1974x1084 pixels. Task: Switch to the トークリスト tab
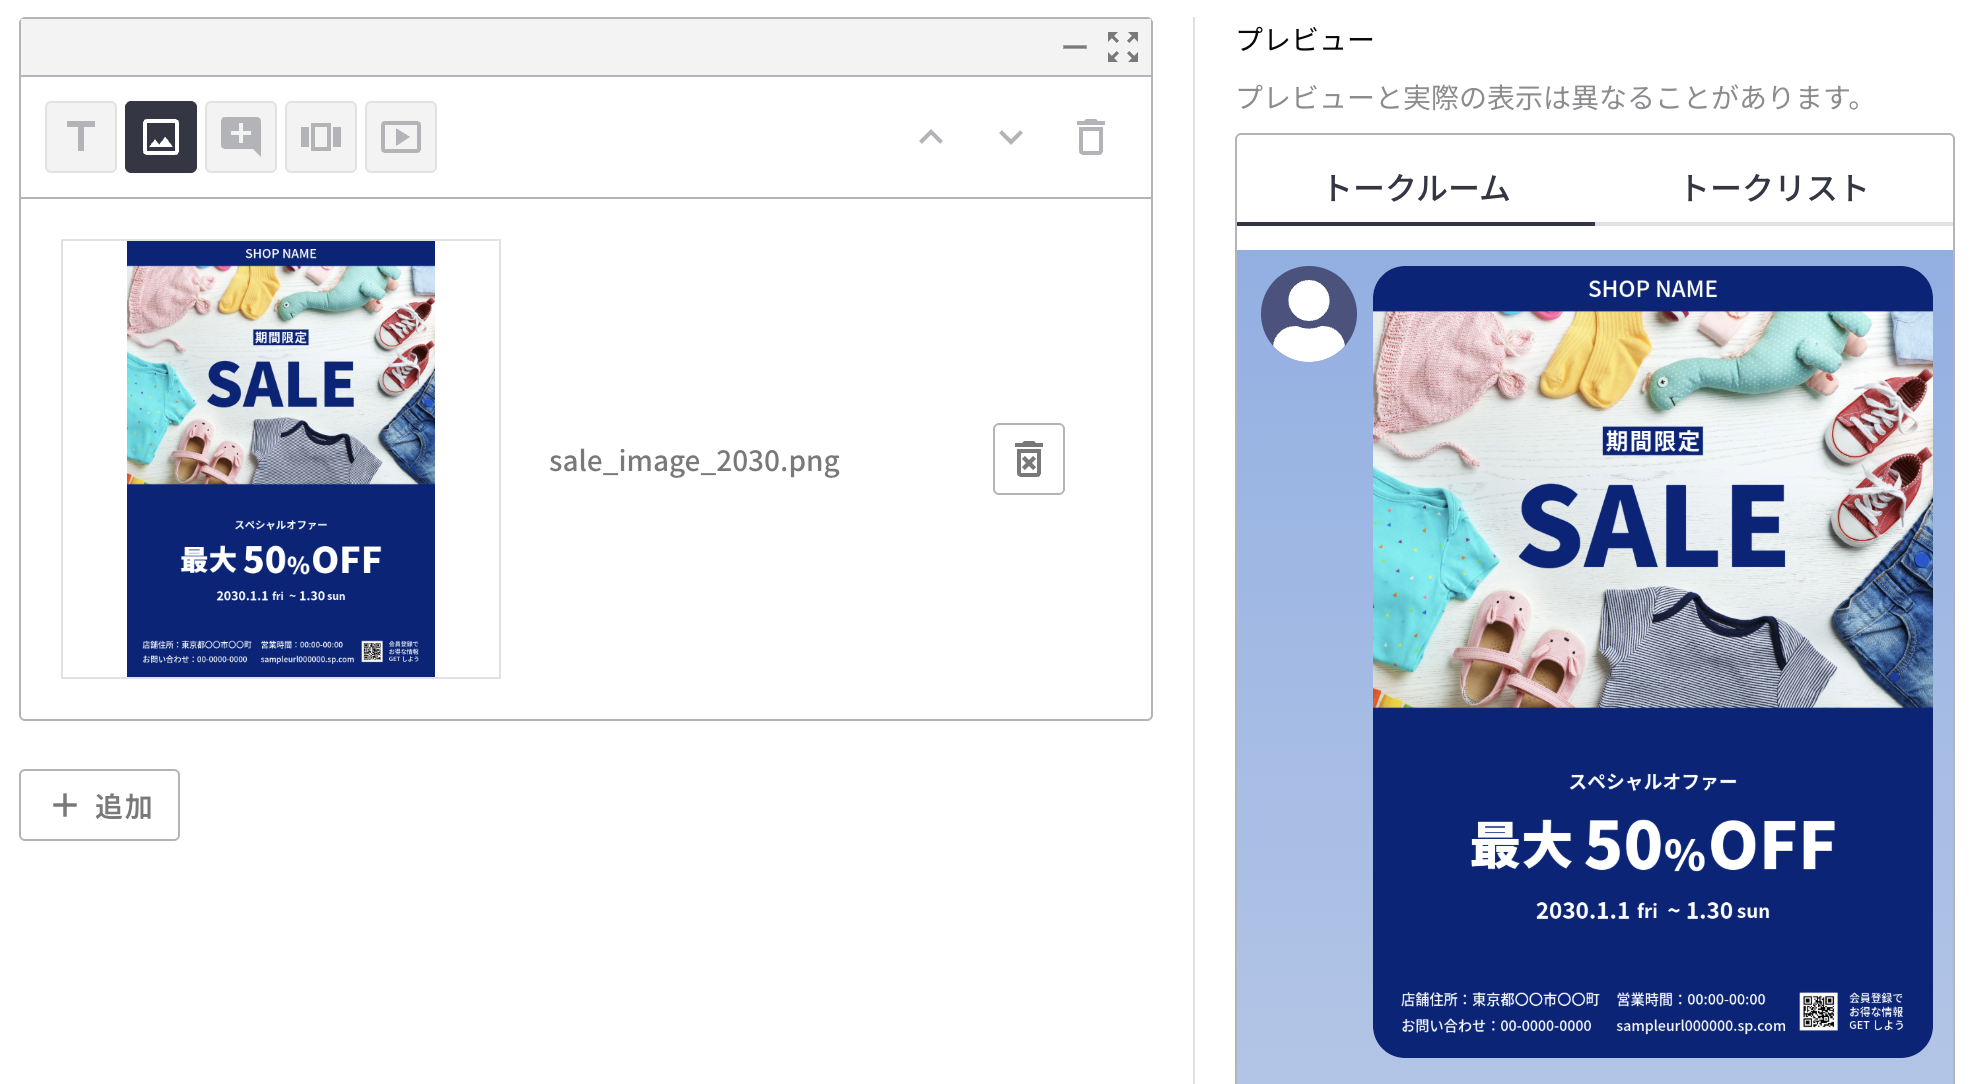[1774, 188]
